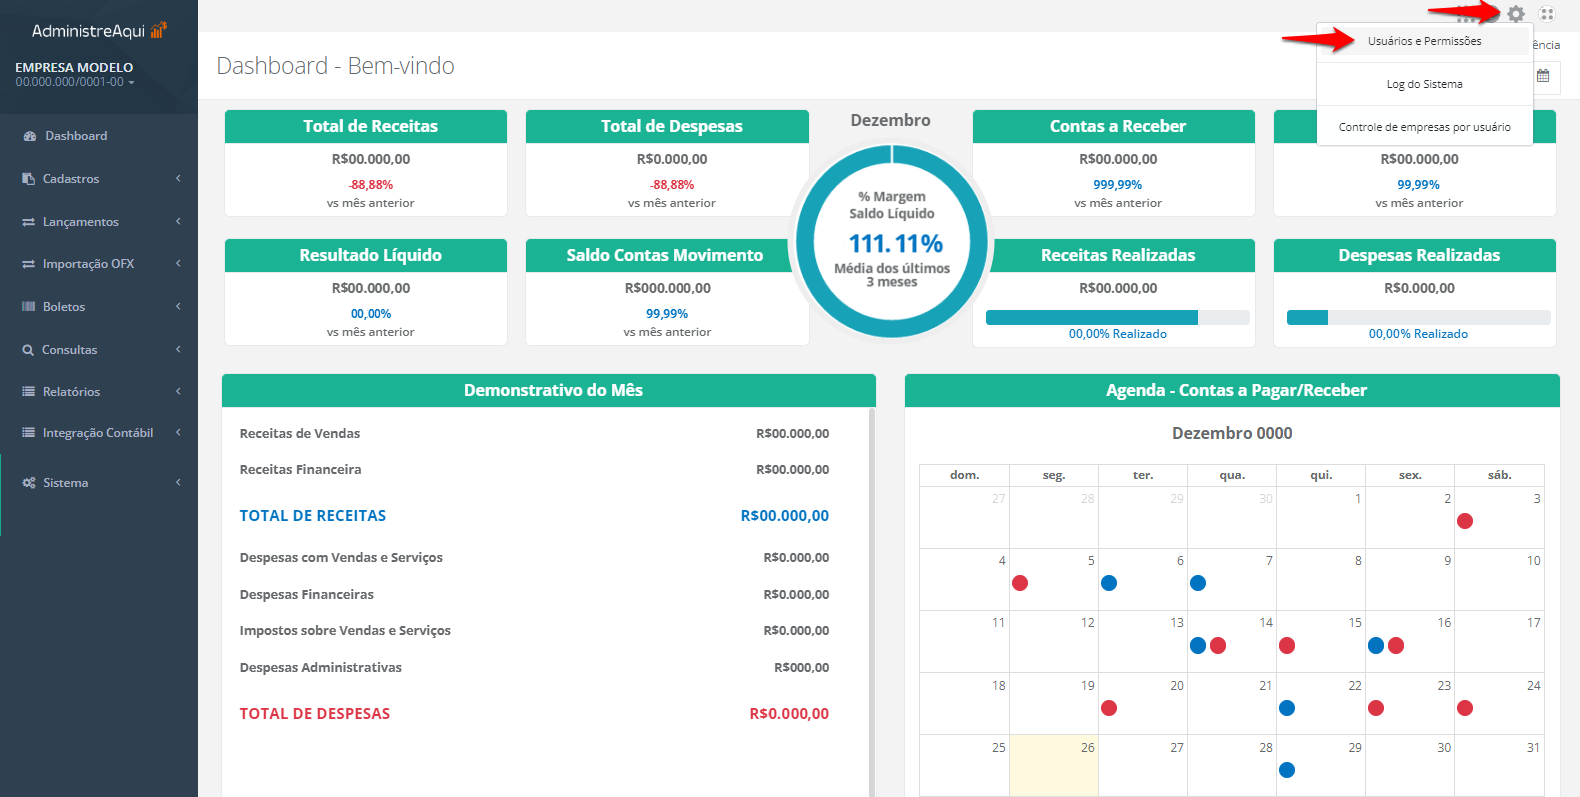Click the four-dot grid icon at top right
Screen dimensions: 1580x797
coord(1547,14)
